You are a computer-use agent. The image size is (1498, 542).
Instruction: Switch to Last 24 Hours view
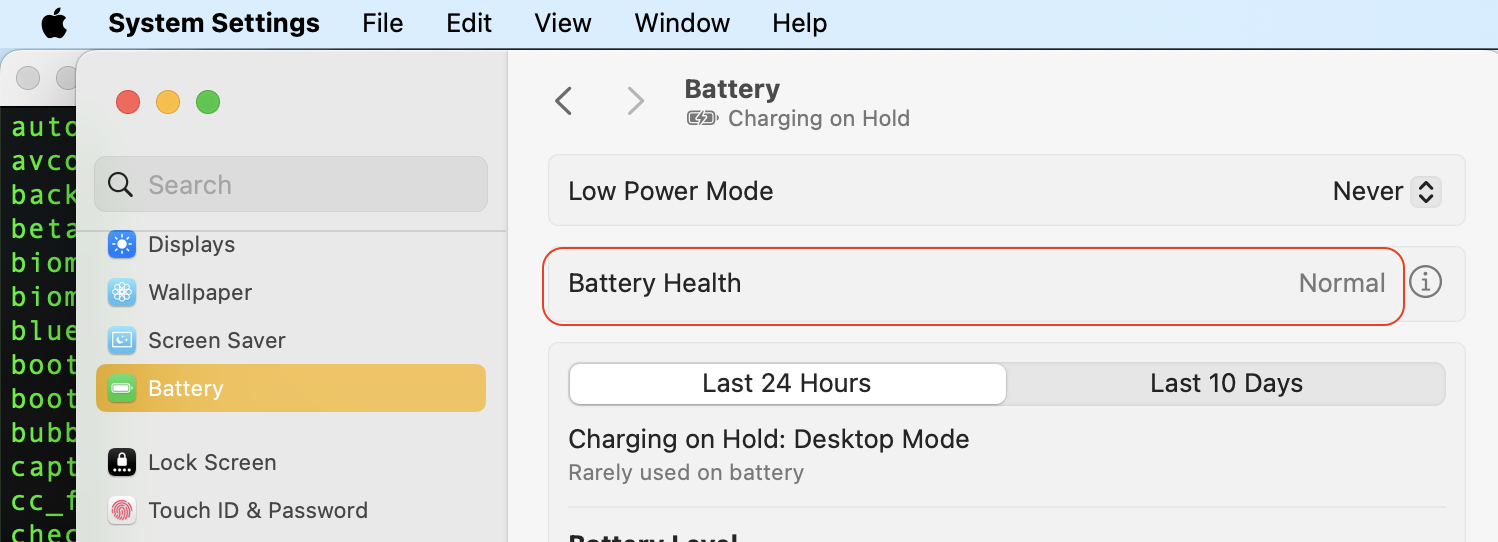[x=787, y=383]
